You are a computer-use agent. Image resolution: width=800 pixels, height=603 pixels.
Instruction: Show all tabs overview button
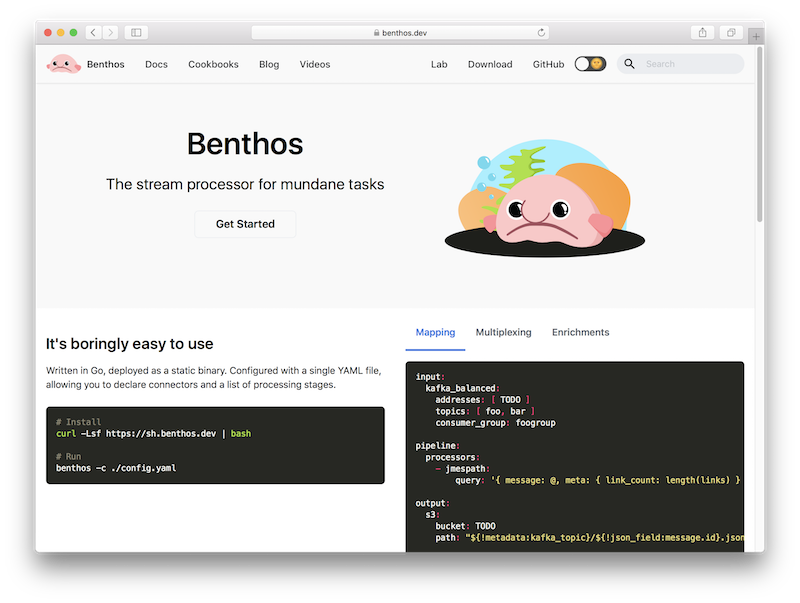point(731,33)
